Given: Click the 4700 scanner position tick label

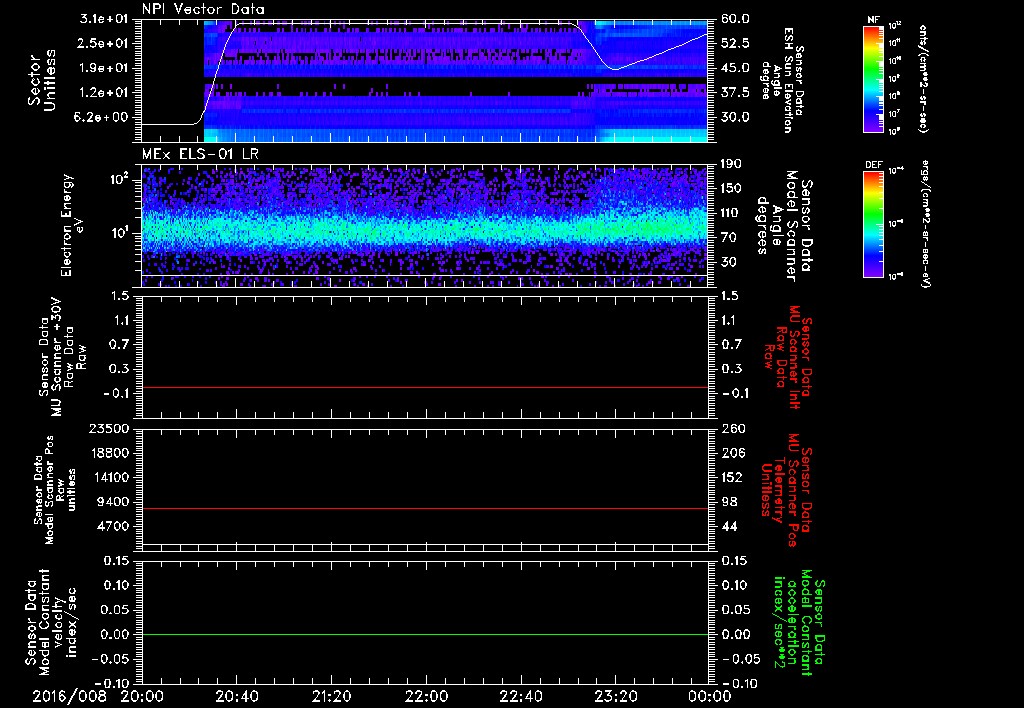Looking at the screenshot, I should coord(113,526).
